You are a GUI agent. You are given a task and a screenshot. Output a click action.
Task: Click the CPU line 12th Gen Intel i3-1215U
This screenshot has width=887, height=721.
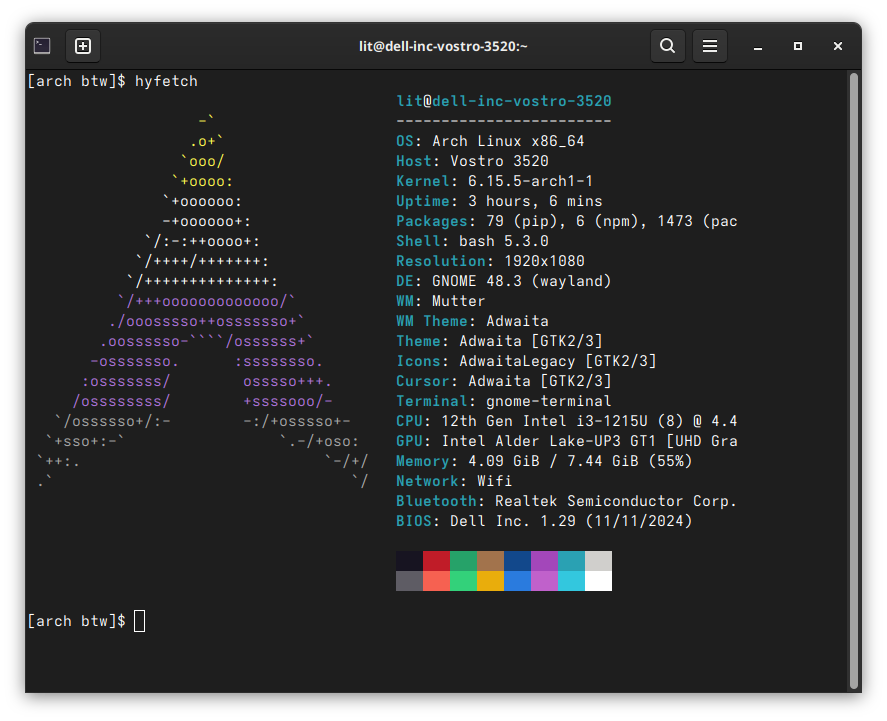pos(567,421)
